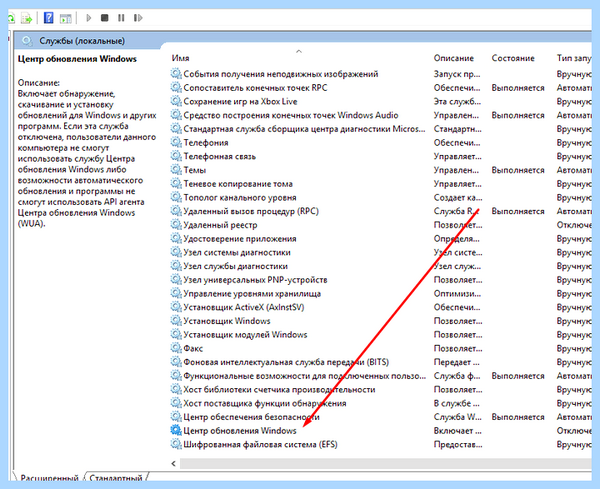Select the Факс service row

tap(193, 348)
